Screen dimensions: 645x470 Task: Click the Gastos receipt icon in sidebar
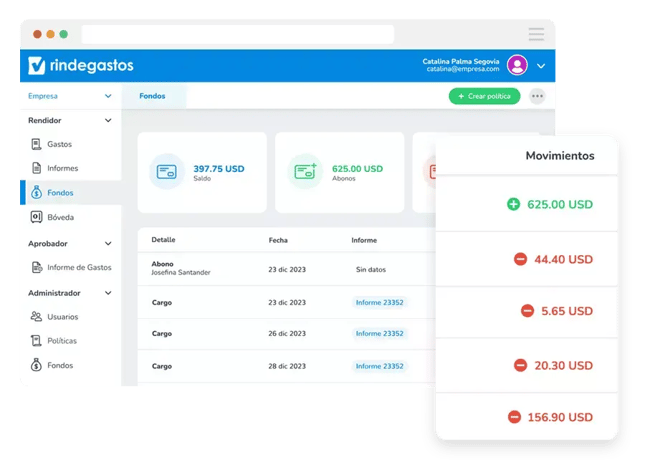click(37, 144)
